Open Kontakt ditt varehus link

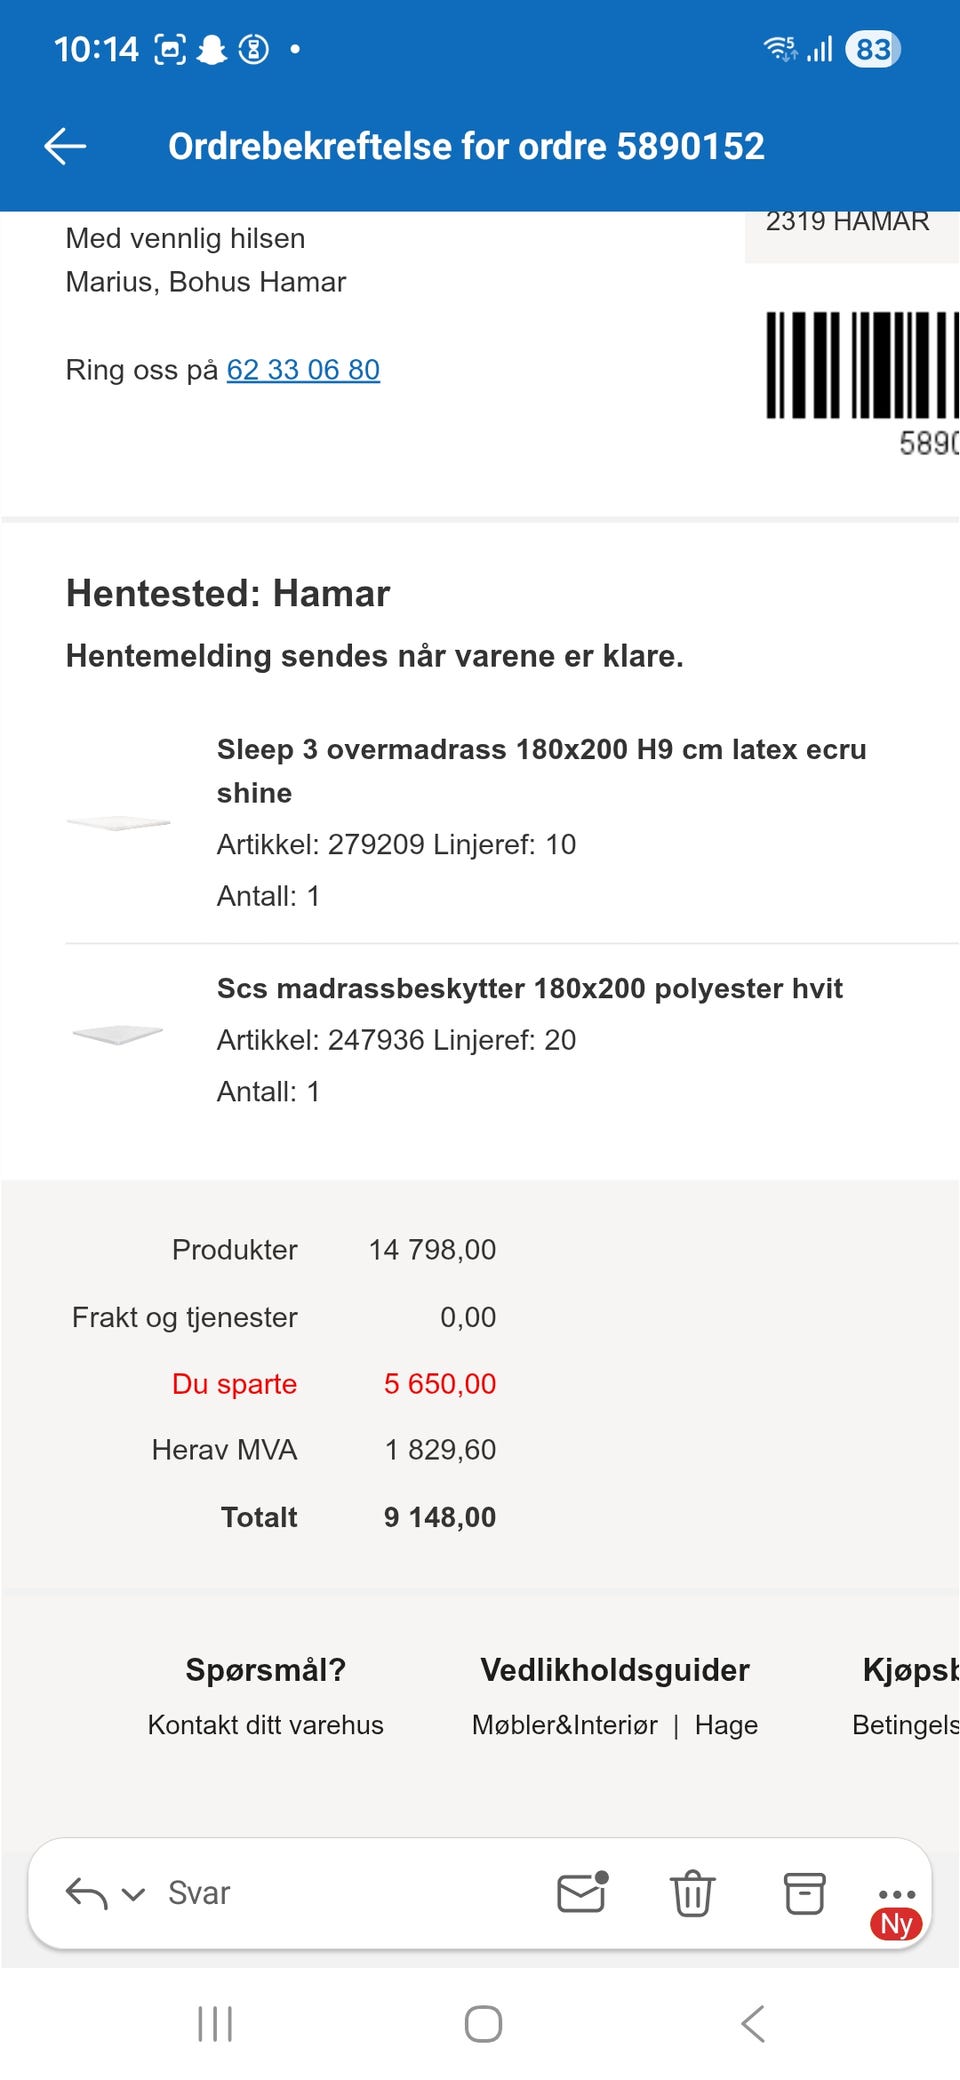[266, 1725]
